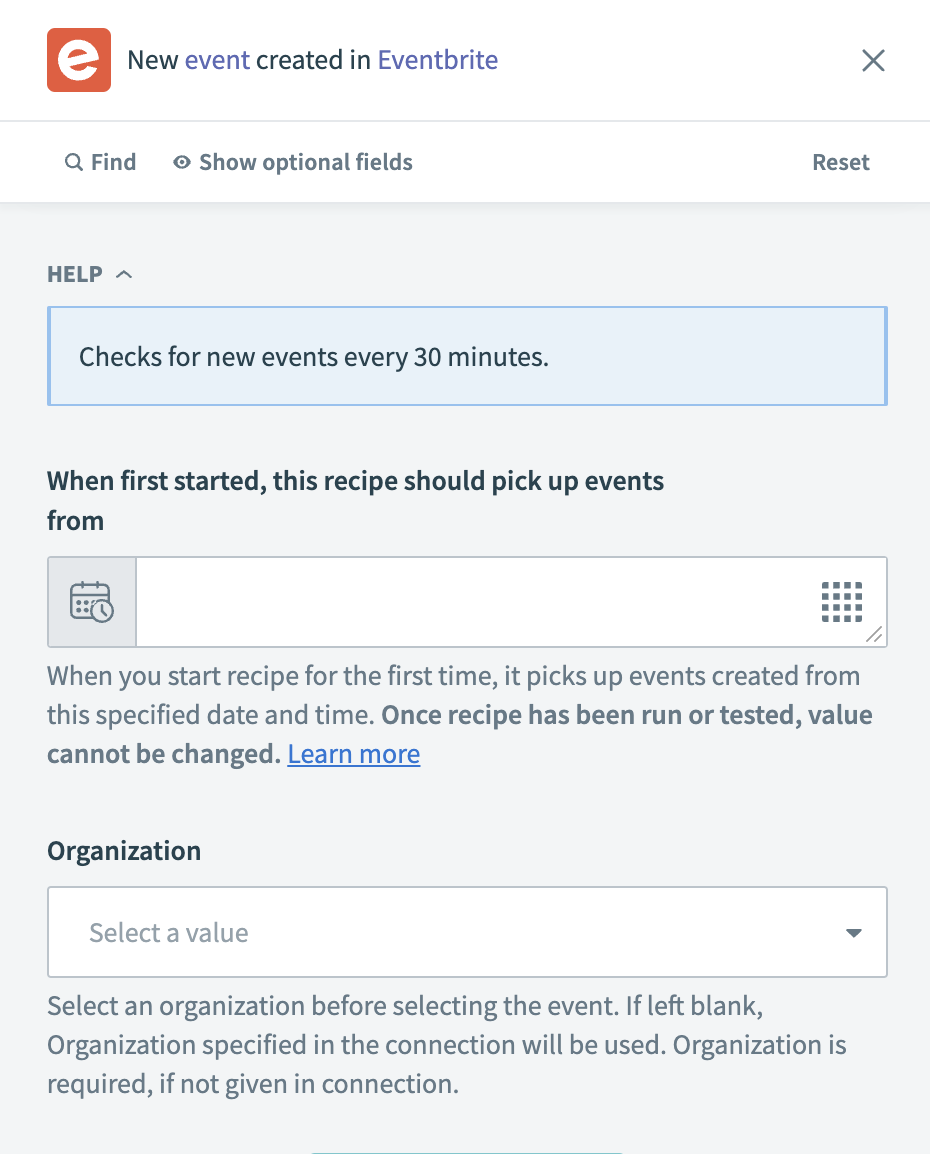Click the Eventbrite app logo icon

[79, 60]
